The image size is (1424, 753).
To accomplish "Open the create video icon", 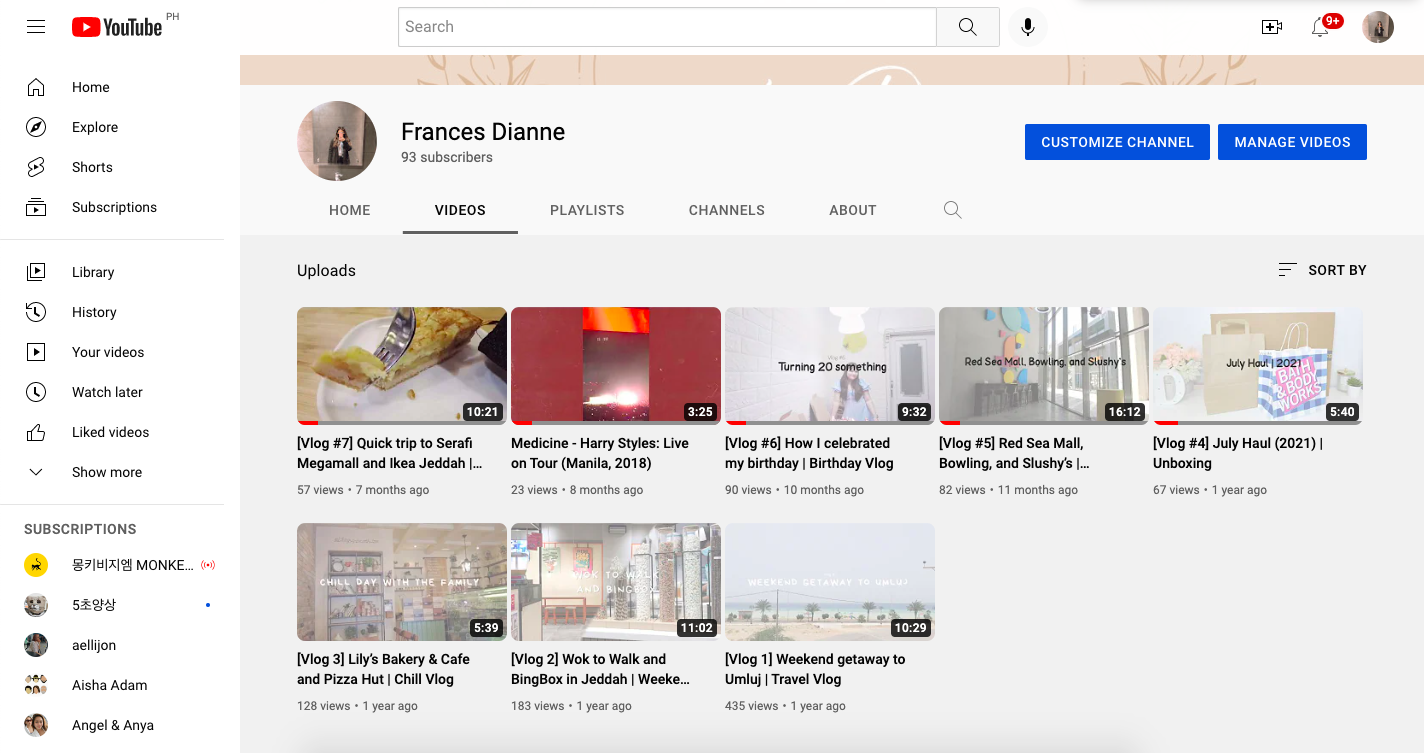I will (1272, 27).
